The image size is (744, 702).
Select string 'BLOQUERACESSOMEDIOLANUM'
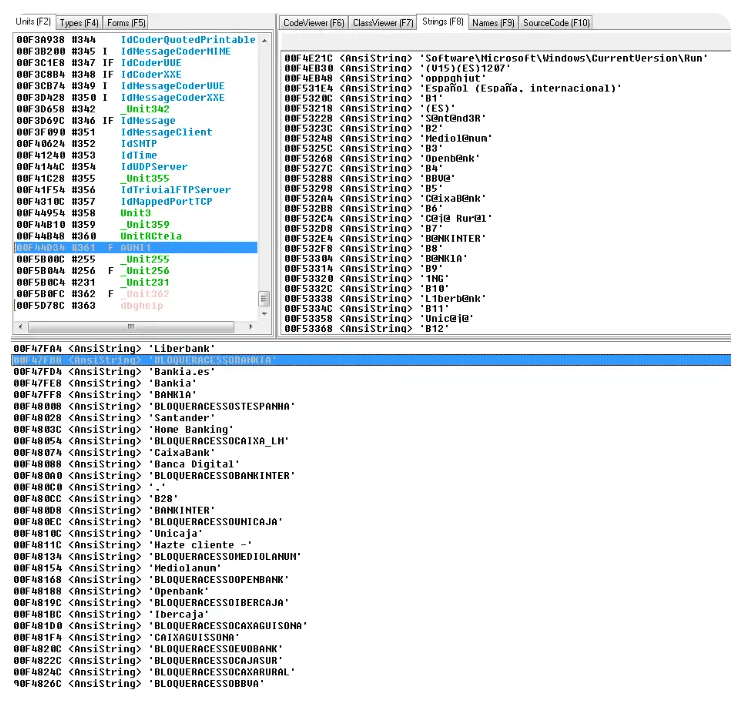[x=225, y=556]
